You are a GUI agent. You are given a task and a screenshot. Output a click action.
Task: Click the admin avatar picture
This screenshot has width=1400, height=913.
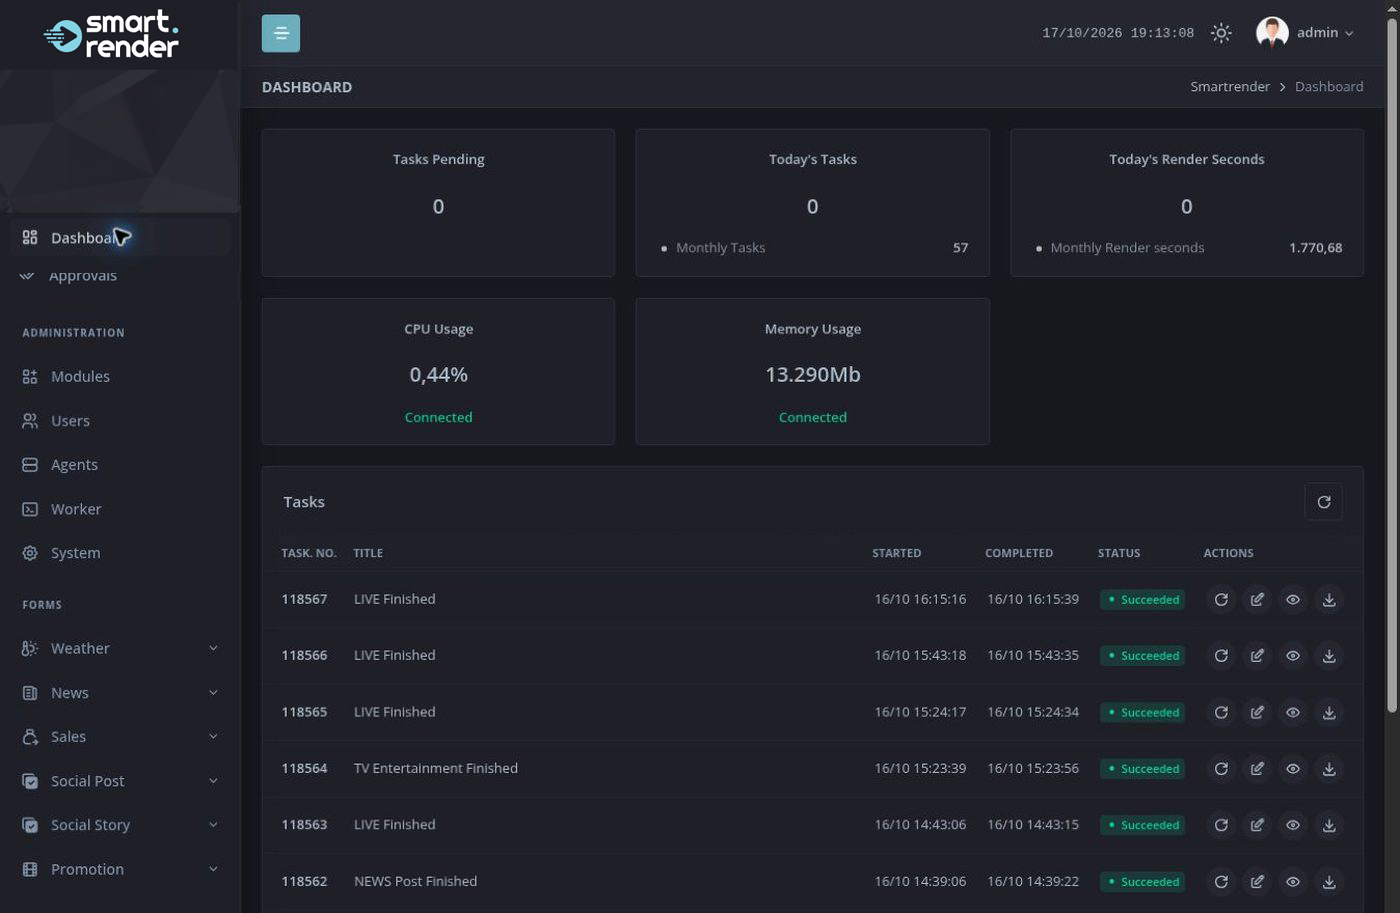1272,33
